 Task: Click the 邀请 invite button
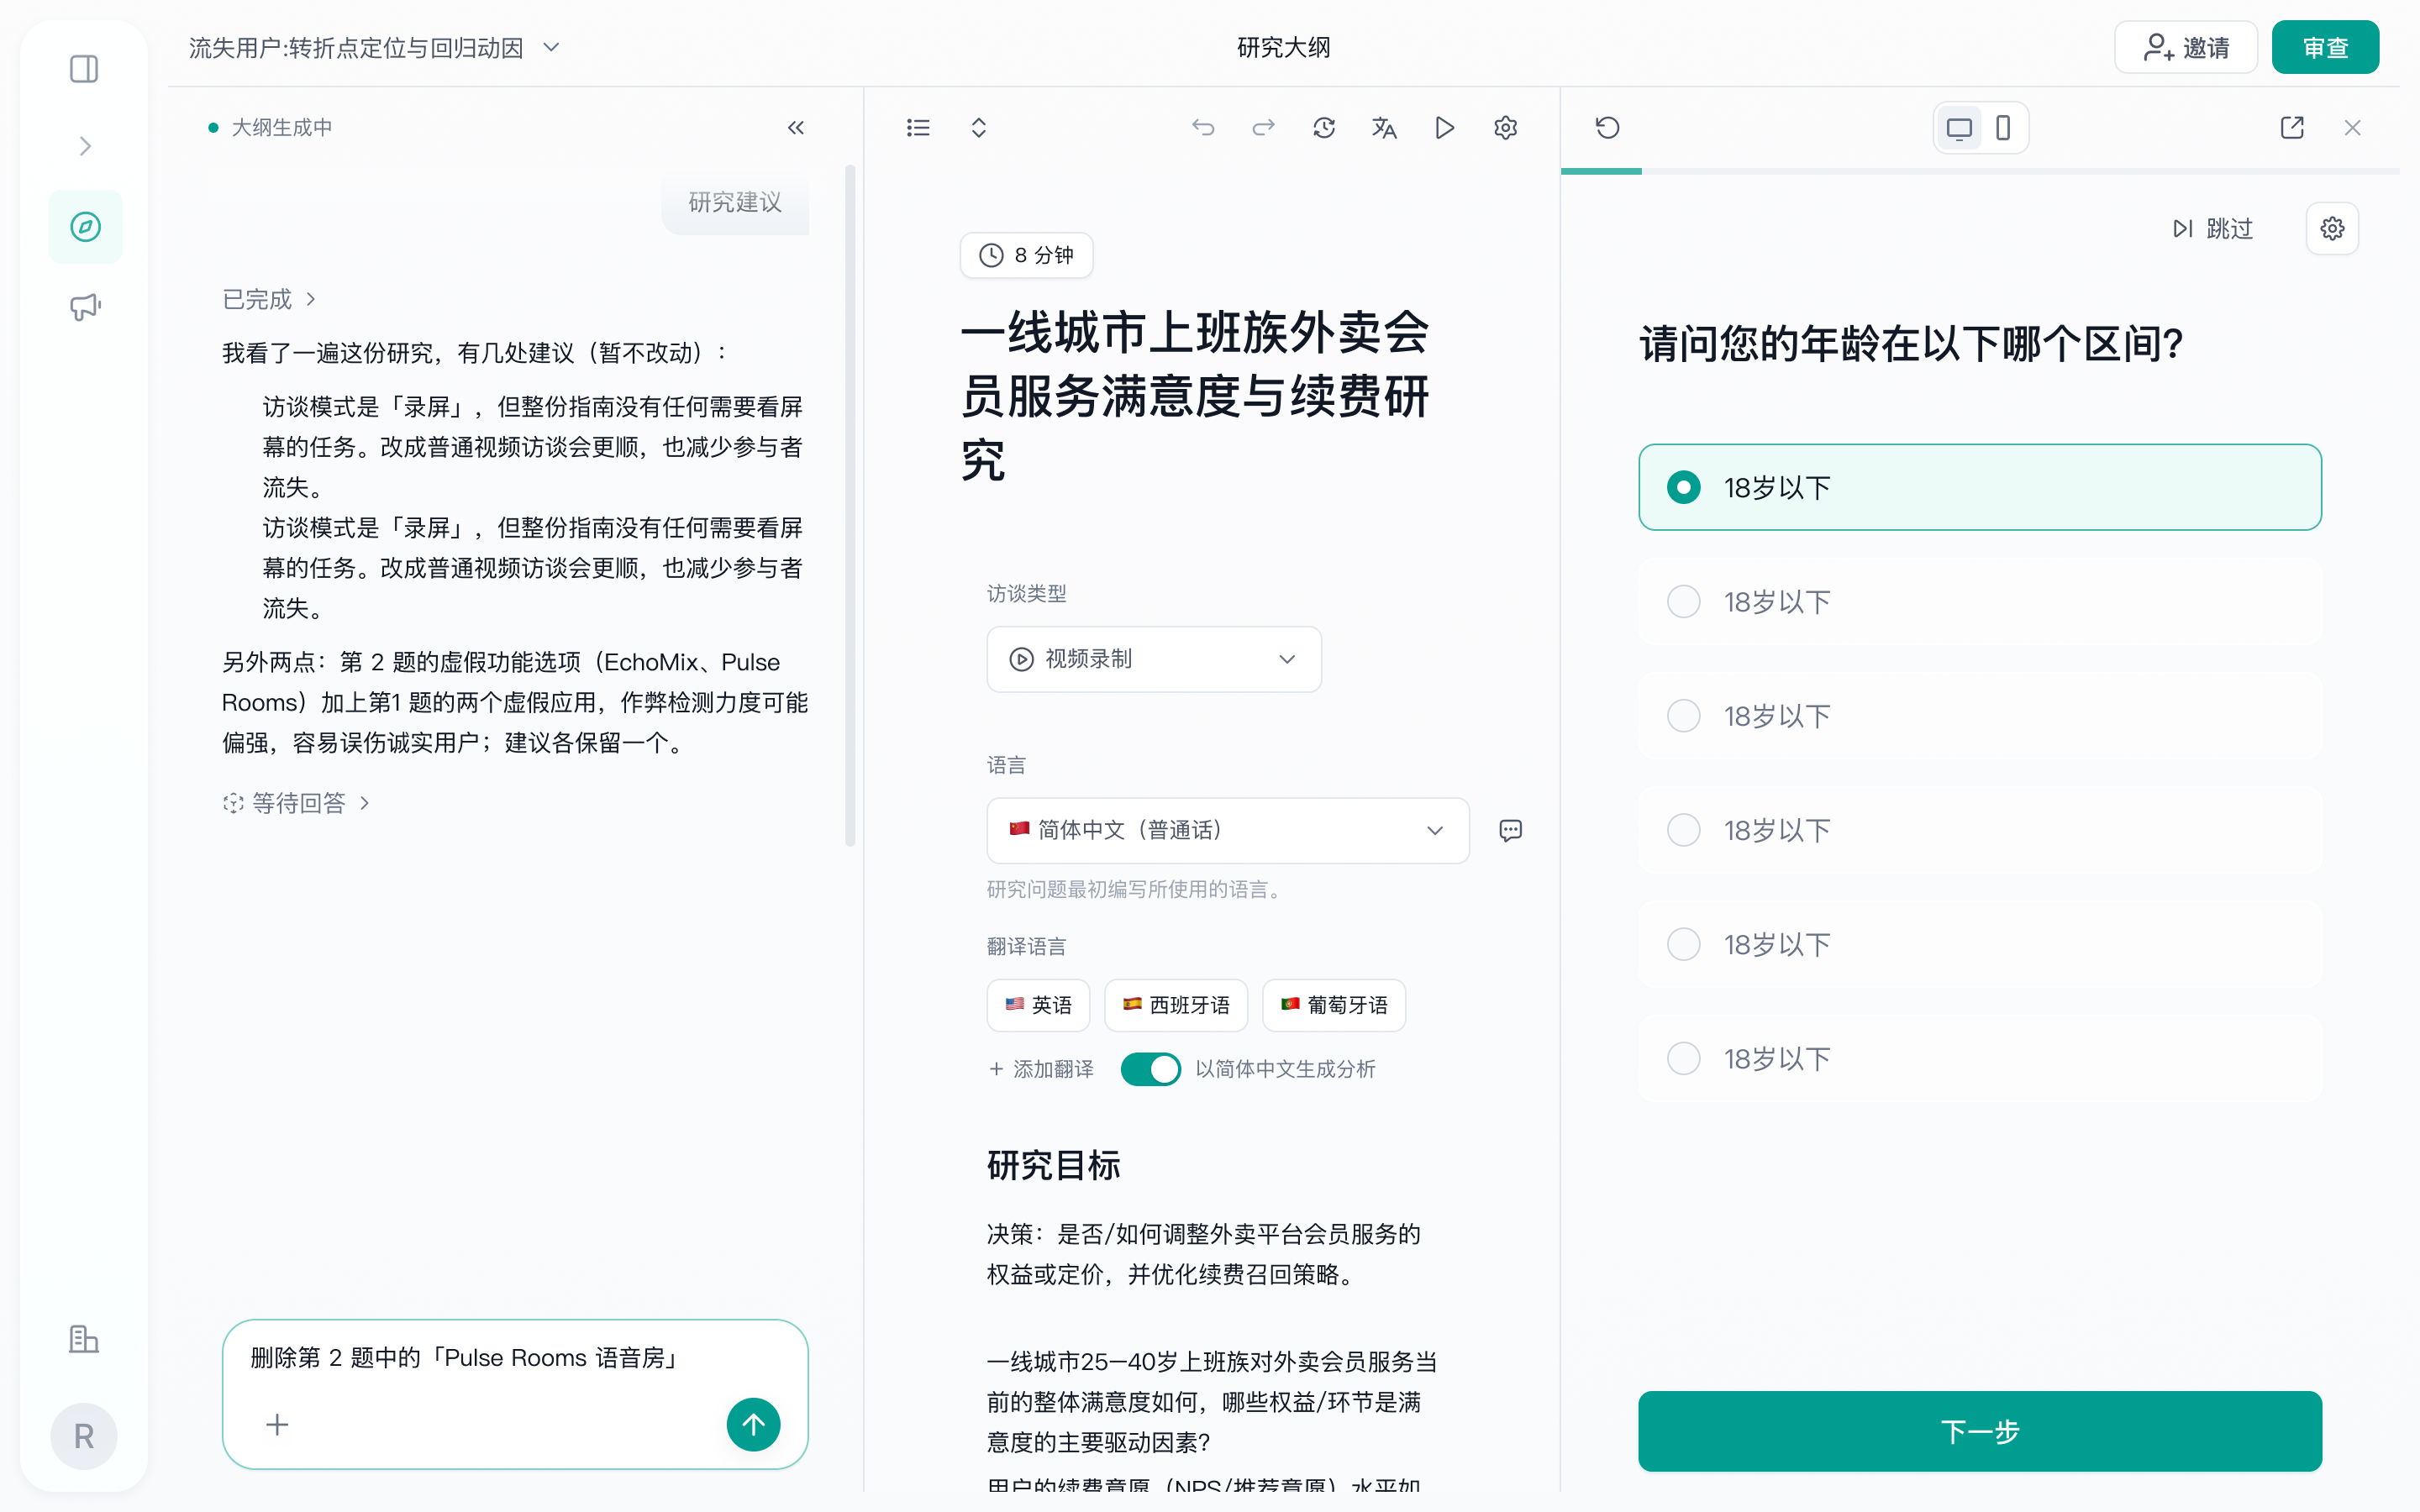click(2185, 47)
